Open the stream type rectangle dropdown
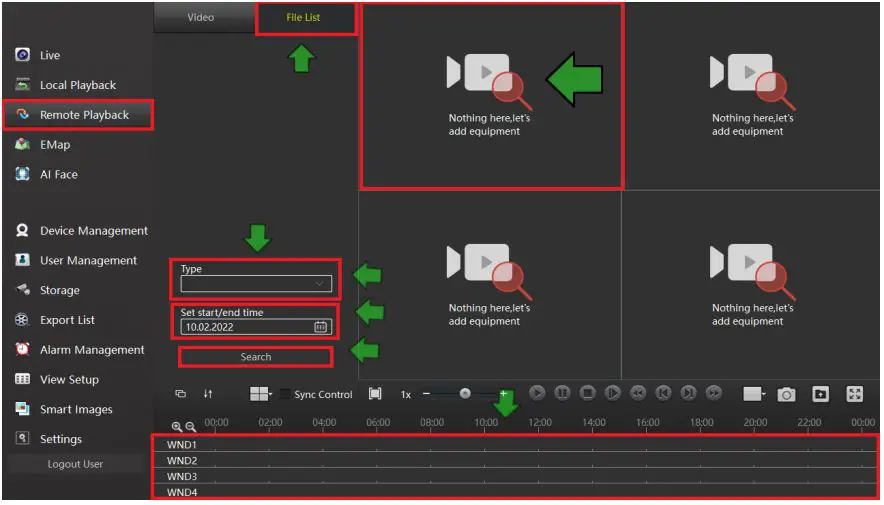This screenshot has height=505, width=884. point(754,394)
